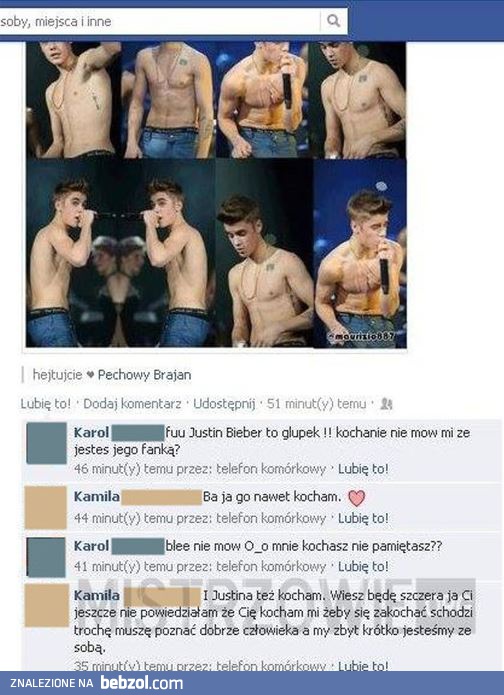Open Kamila's name in the second comment
Viewport: 504px width, 695px height.
point(97,497)
